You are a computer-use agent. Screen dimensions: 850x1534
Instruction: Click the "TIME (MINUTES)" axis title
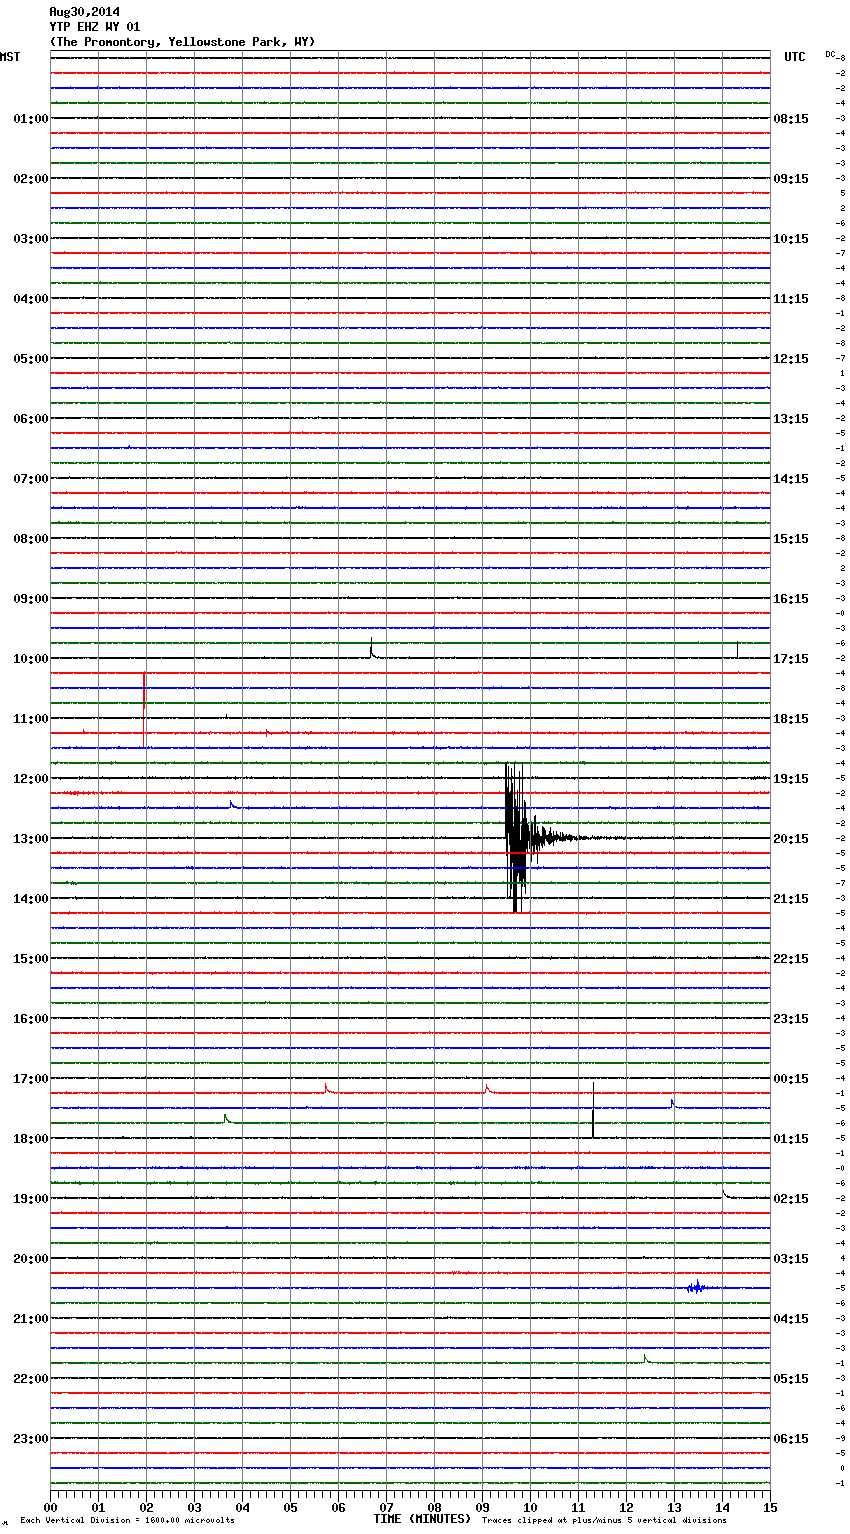pyautogui.click(x=422, y=1519)
